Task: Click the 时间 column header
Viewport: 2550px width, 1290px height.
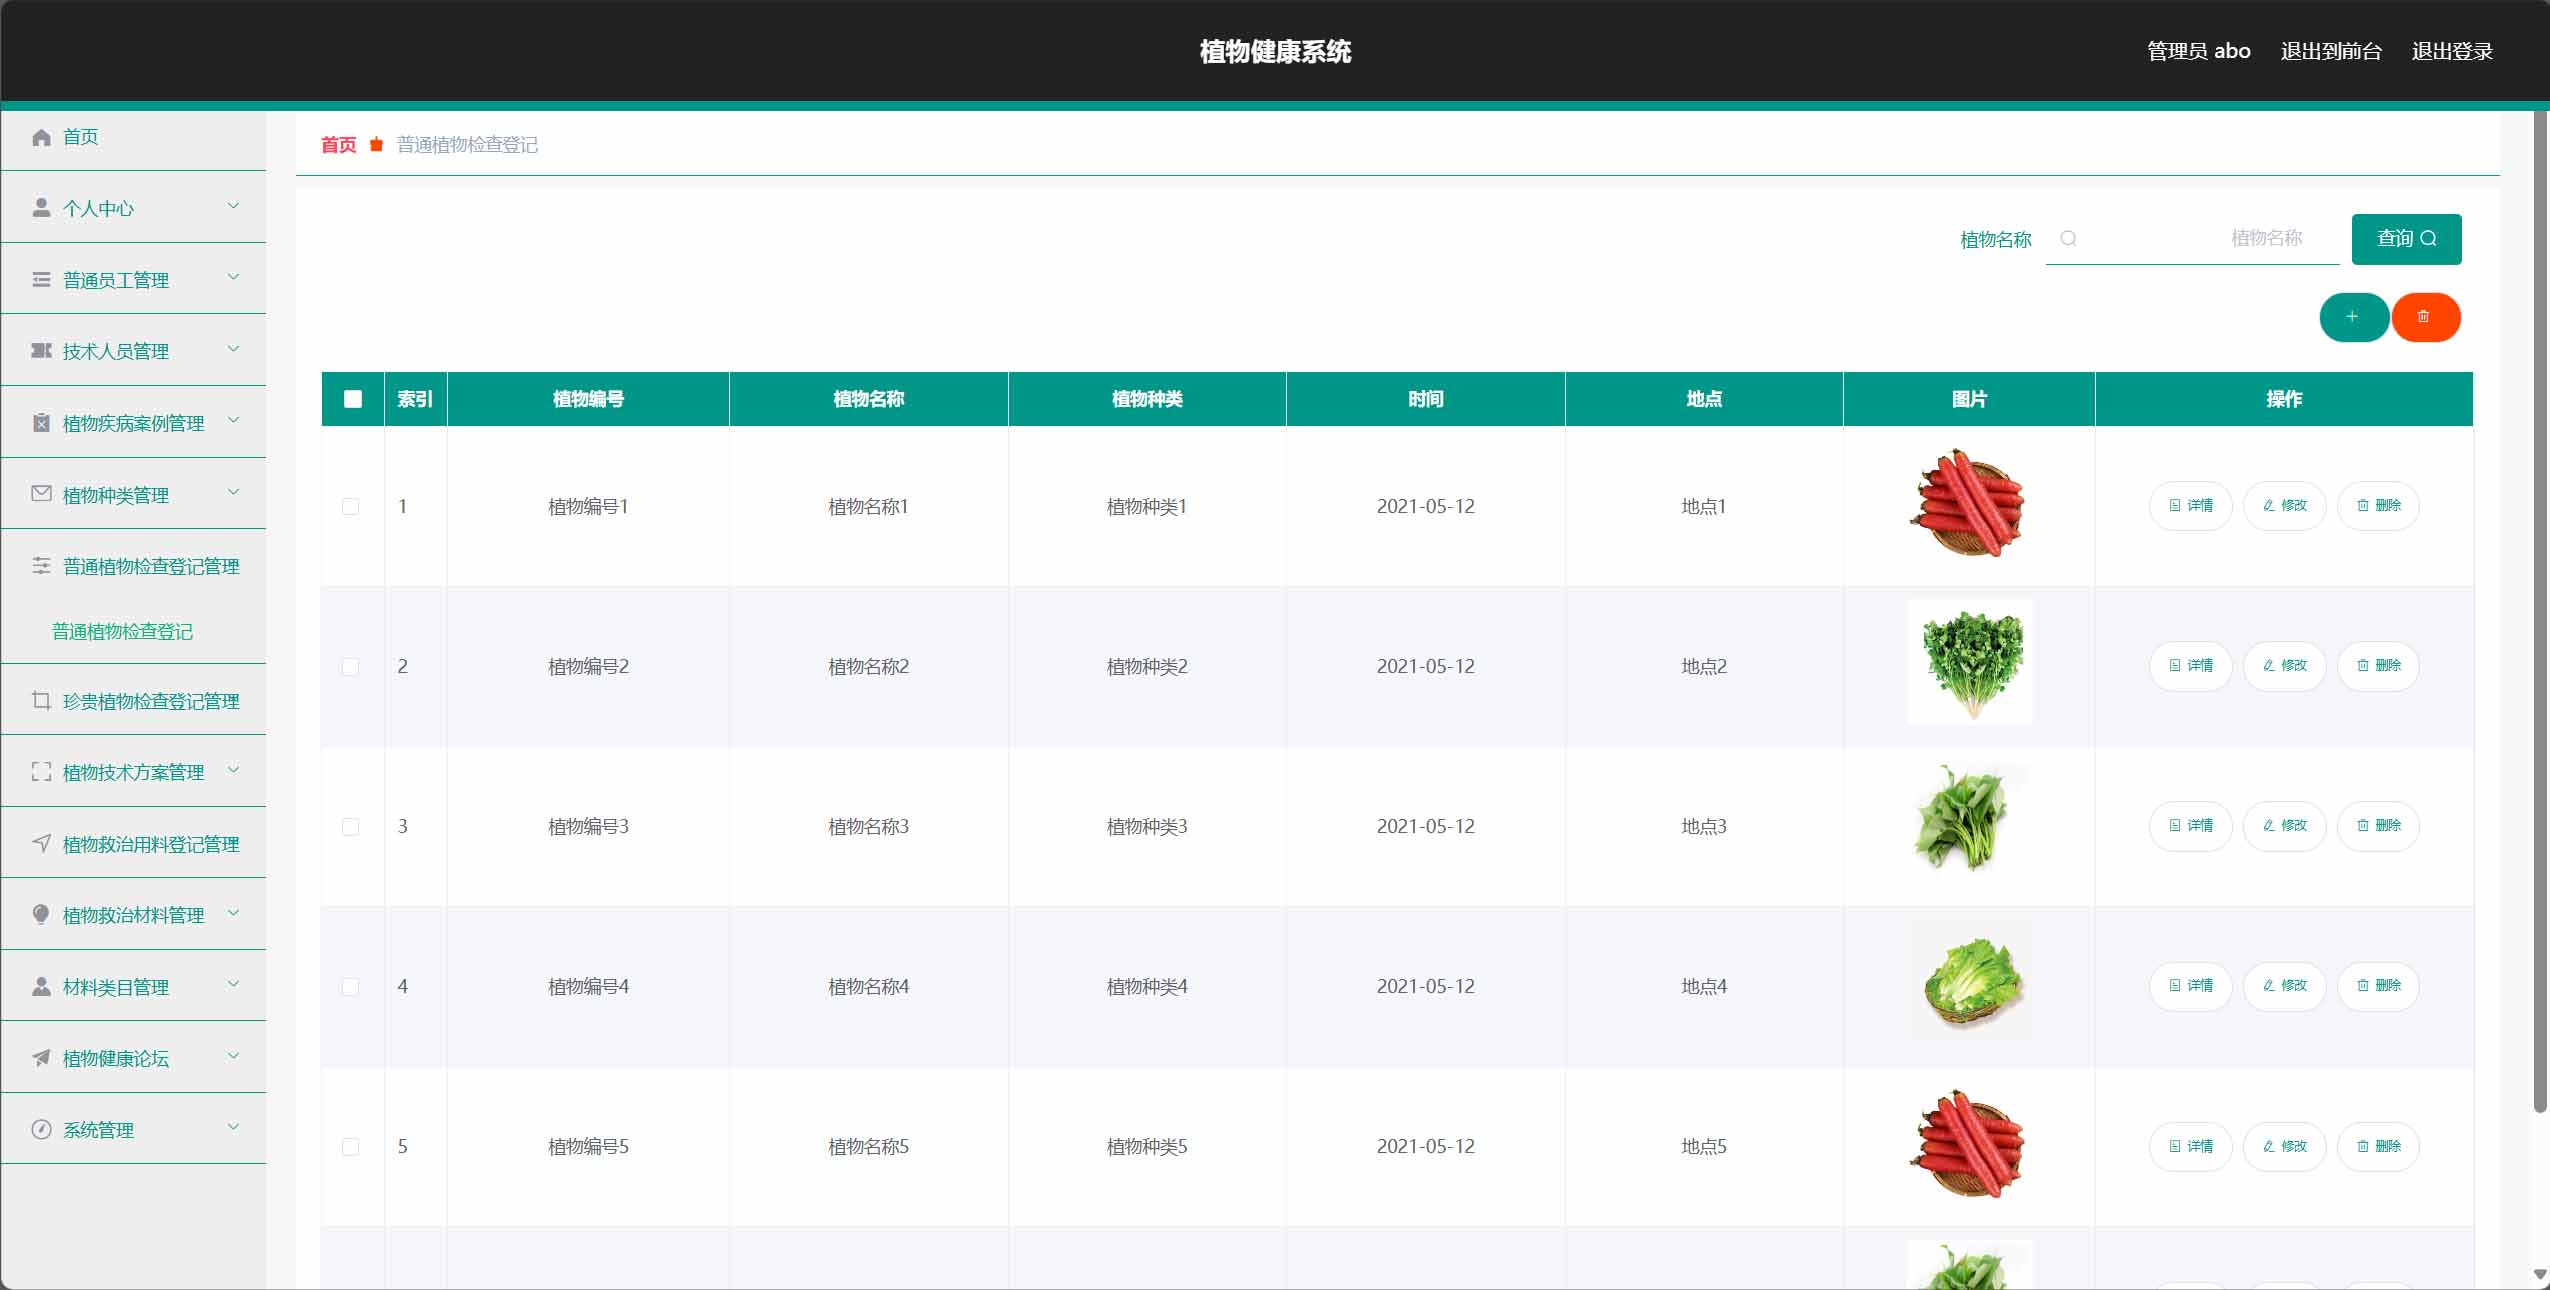Action: [1425, 399]
